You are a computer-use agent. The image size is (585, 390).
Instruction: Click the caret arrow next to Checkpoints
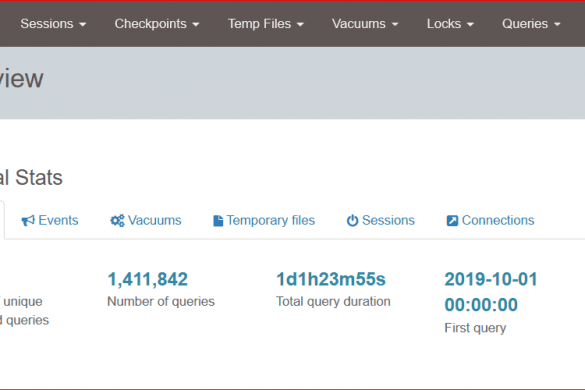195,25
